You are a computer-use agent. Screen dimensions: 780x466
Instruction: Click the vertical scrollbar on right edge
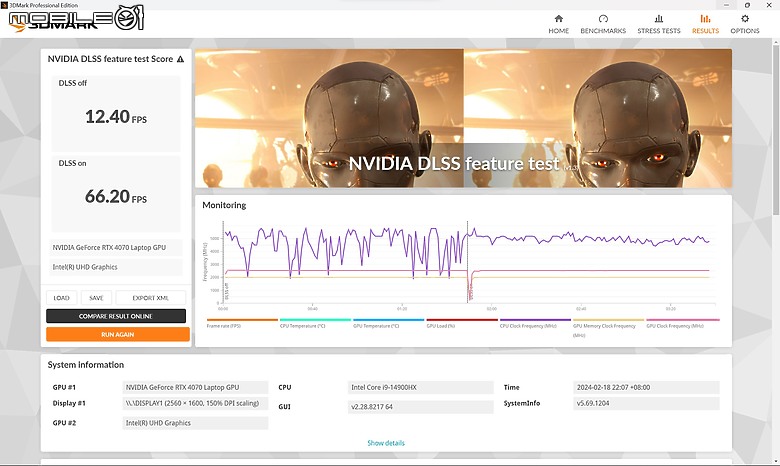[776, 129]
